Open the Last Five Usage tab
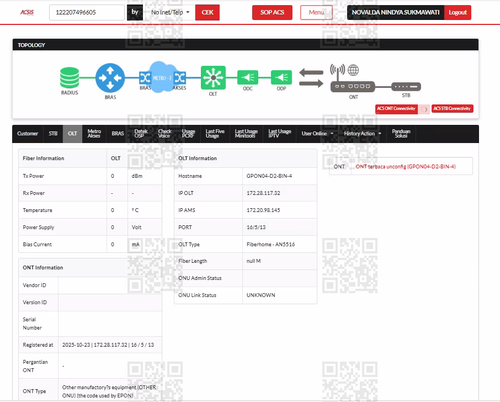The width and height of the screenshot is (500, 402). click(215, 134)
